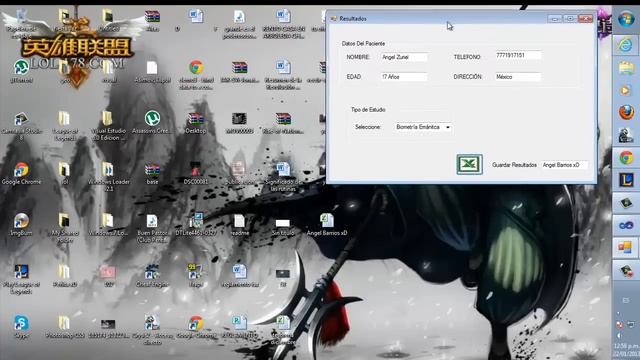Select the Play League of Legends shortcut
This screenshot has height=360, width=640.
21,279
